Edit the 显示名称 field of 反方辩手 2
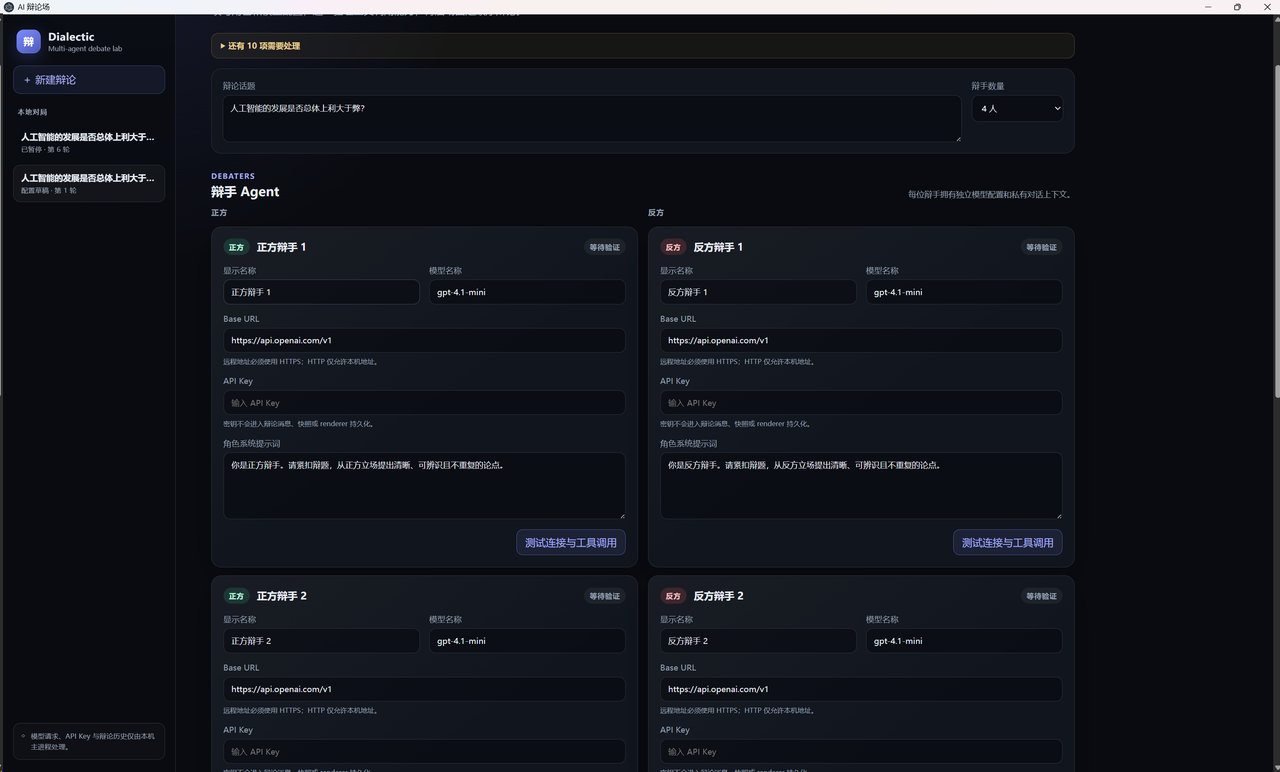This screenshot has height=772, width=1280. pos(758,641)
